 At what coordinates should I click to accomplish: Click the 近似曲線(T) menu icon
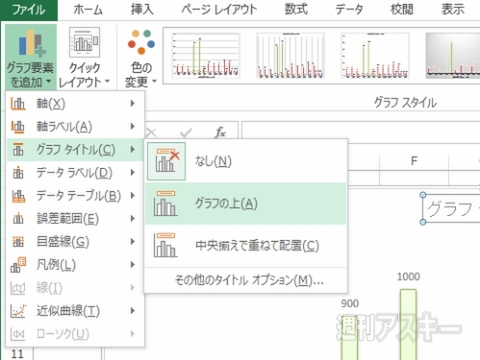pos(18,311)
